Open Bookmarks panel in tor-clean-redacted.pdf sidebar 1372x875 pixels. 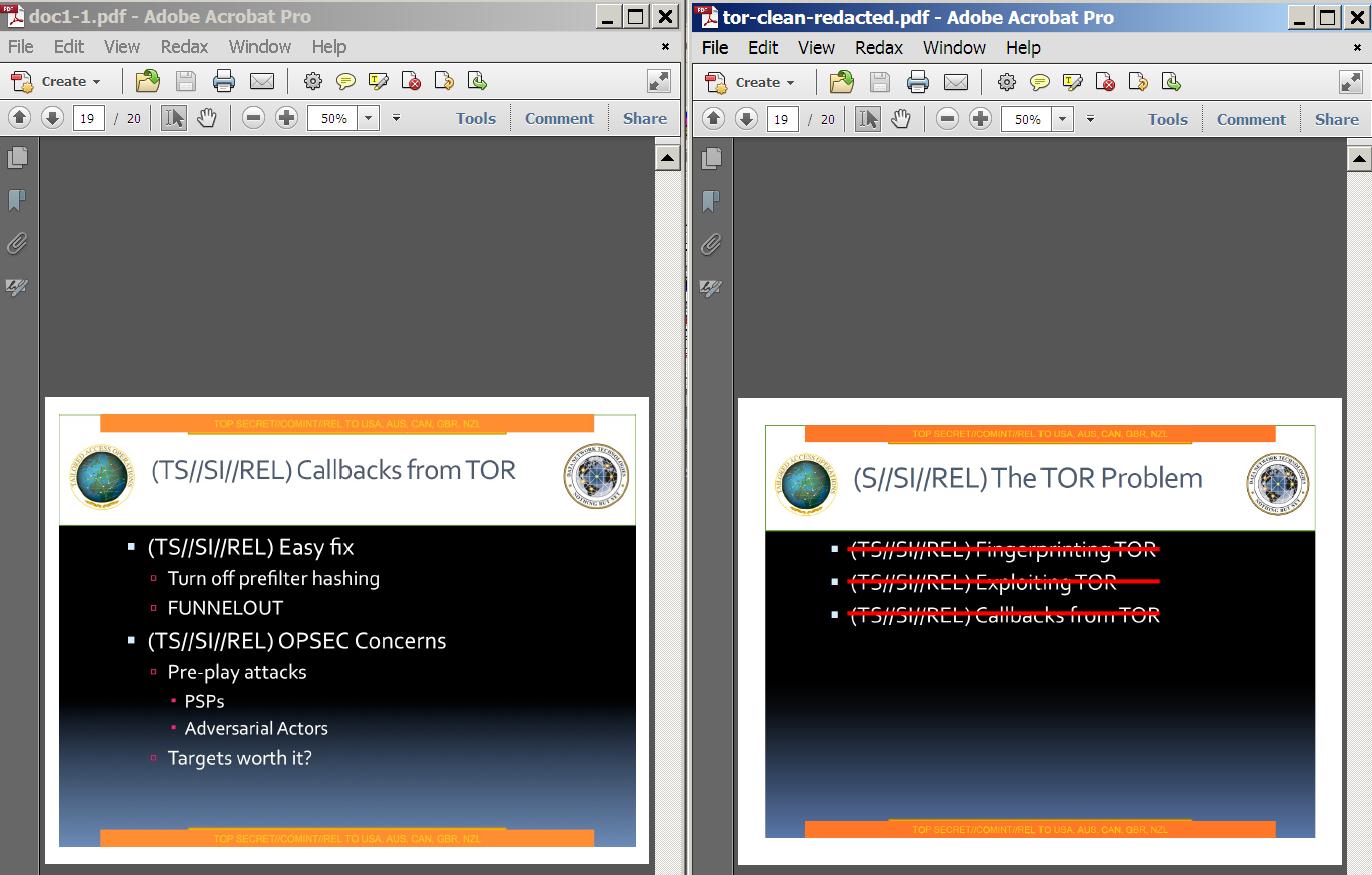[x=711, y=201]
